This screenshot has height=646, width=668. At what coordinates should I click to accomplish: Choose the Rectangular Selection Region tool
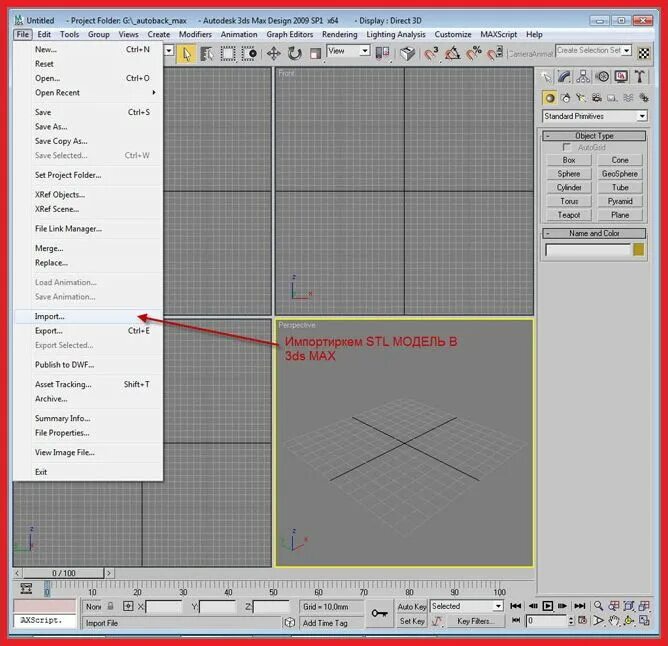(x=227, y=54)
